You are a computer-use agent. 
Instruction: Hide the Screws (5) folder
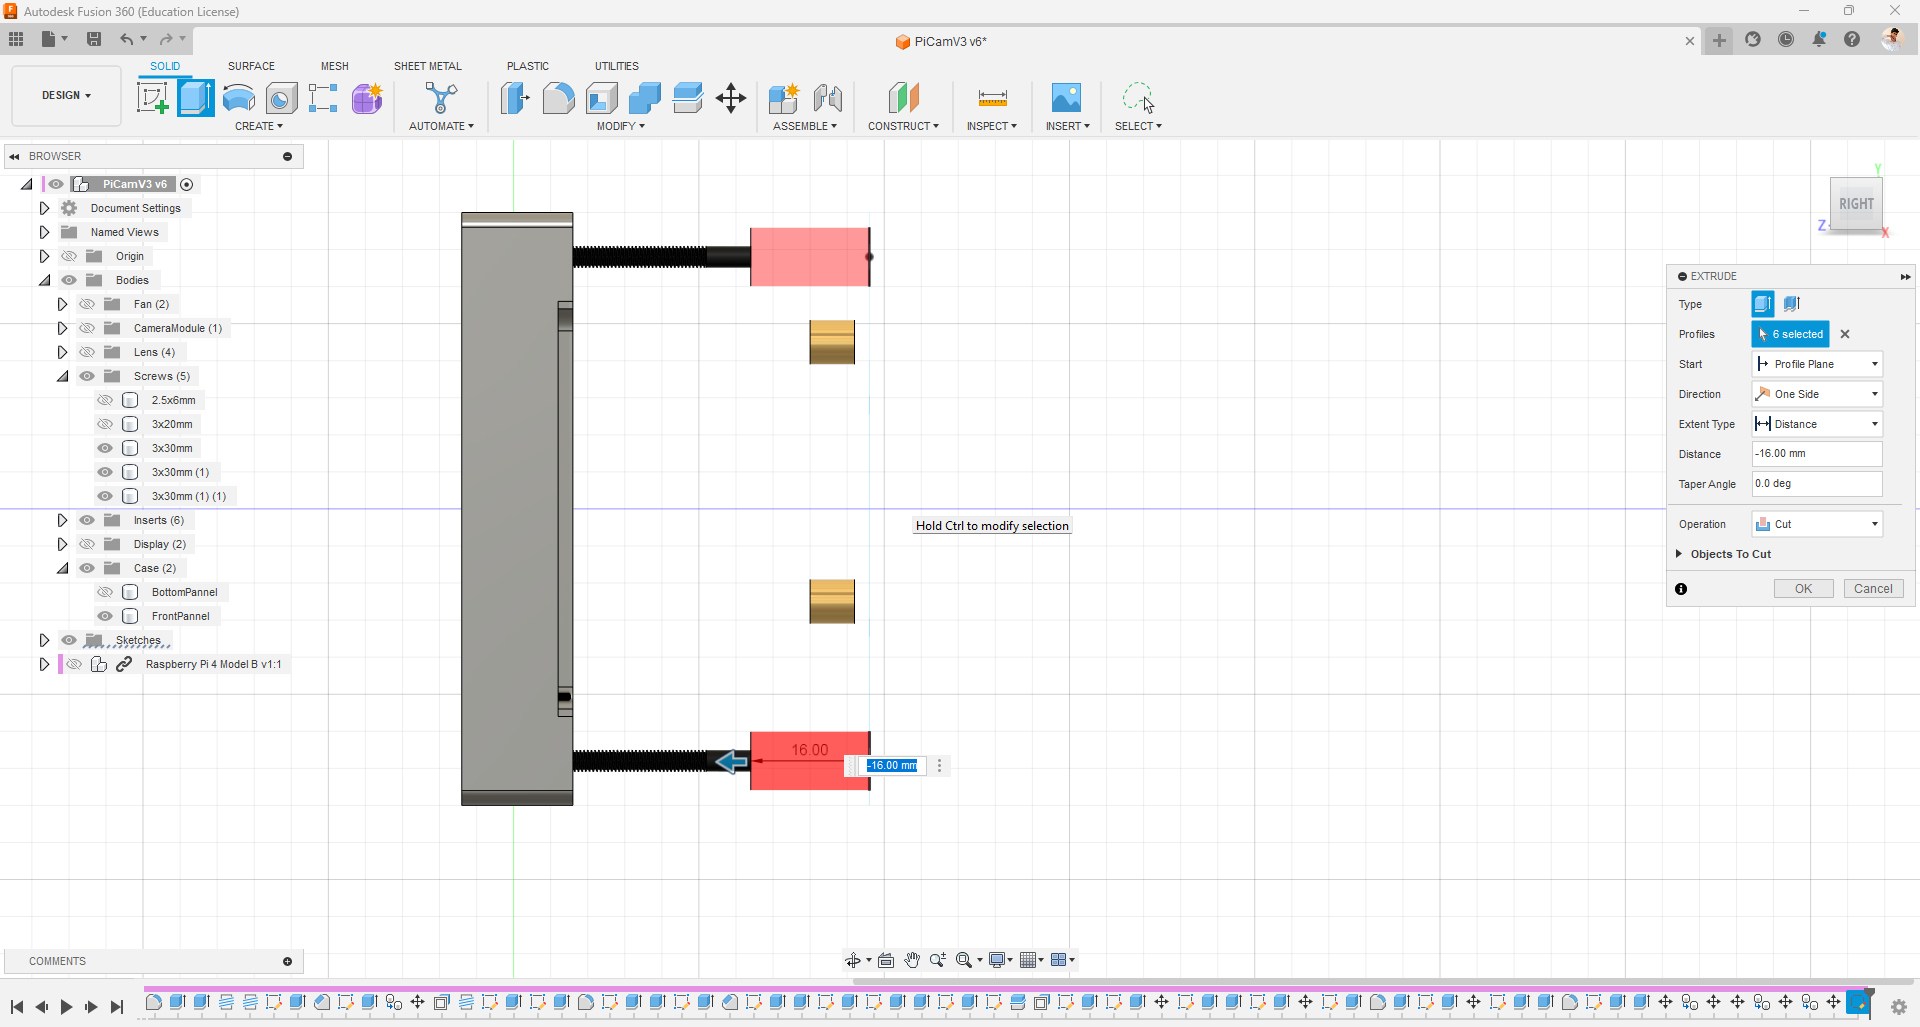click(87, 376)
